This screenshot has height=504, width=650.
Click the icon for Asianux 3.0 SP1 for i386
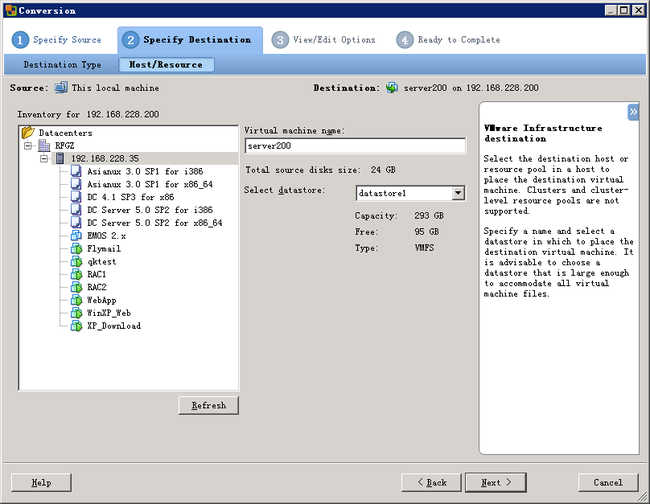pos(76,171)
